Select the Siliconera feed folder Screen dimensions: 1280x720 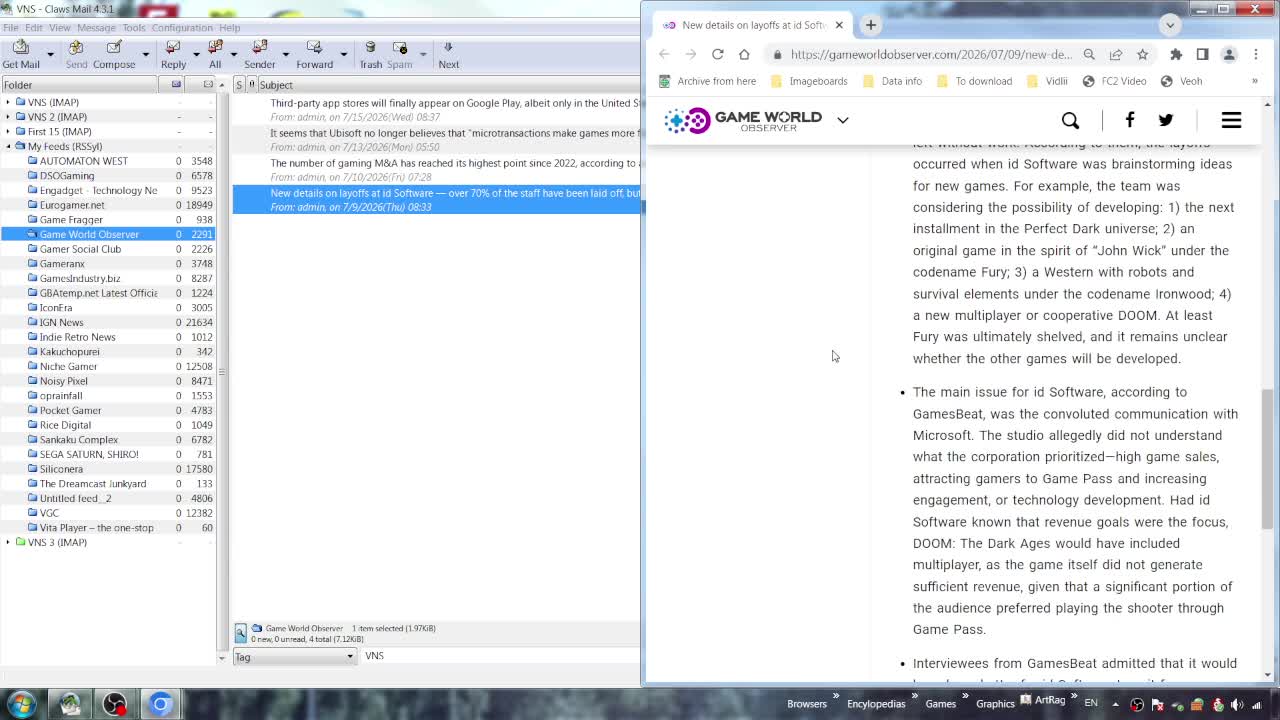coord(61,469)
